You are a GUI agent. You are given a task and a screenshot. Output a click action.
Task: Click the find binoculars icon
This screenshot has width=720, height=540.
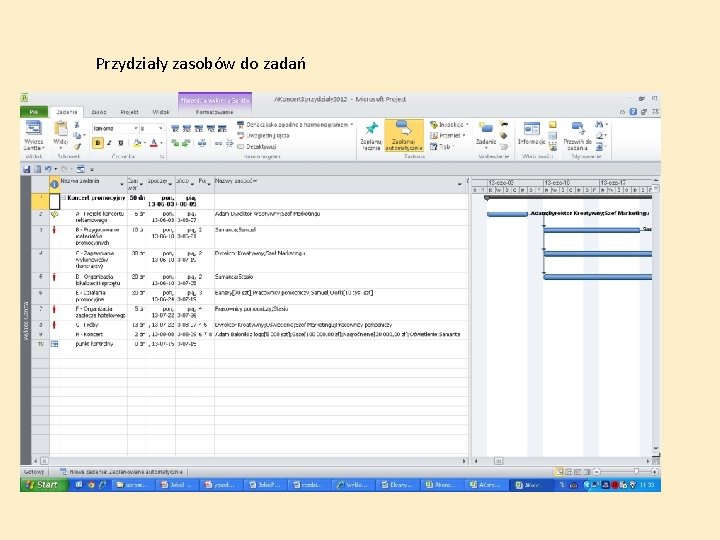(599, 124)
